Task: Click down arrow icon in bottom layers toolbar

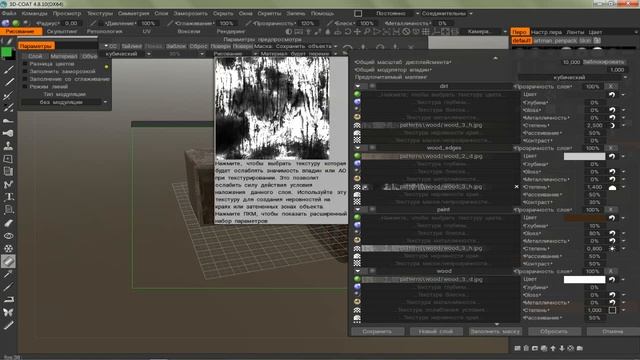Action: pos(562,348)
